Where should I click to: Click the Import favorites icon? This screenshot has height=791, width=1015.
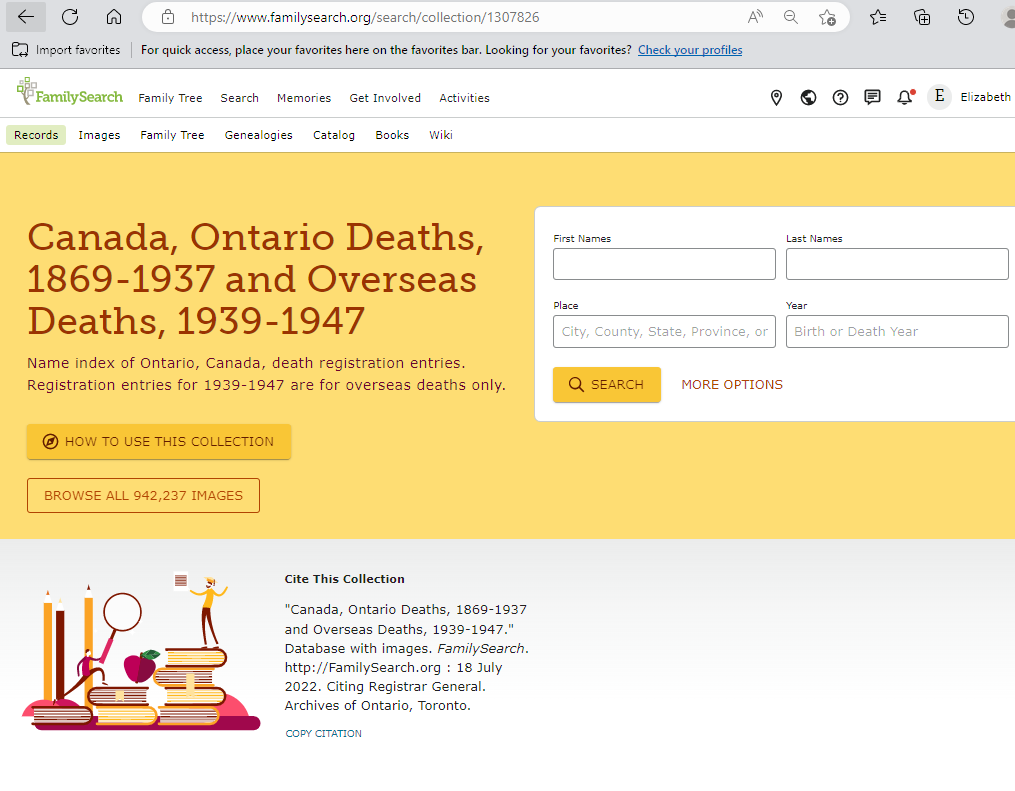point(20,50)
